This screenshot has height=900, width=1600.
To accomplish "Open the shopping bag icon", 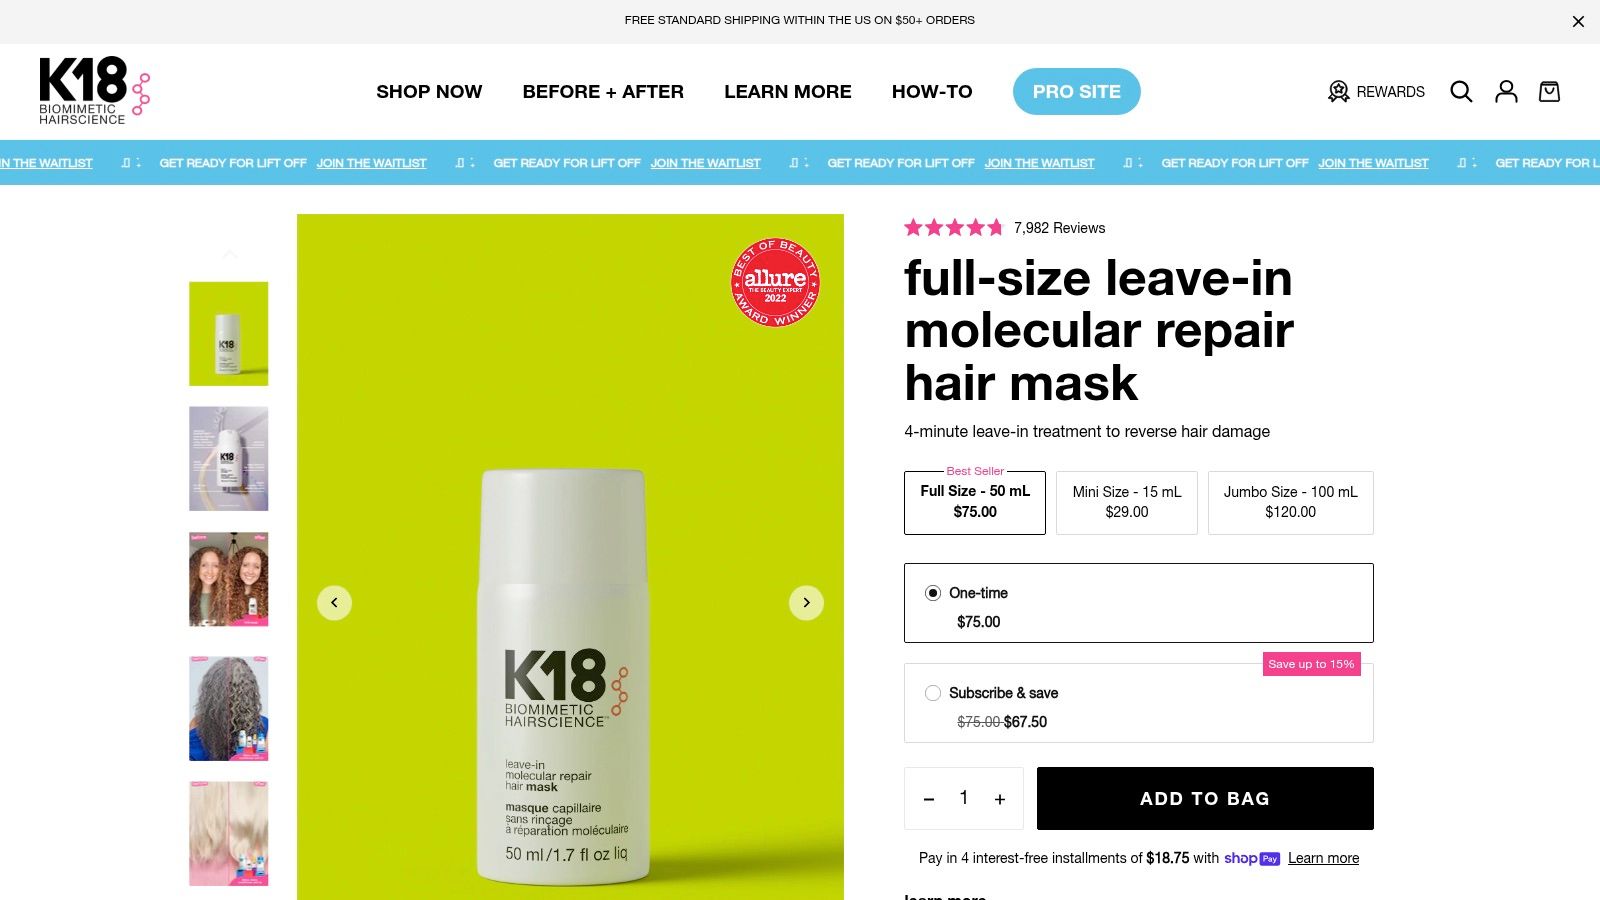I will click(x=1549, y=92).
